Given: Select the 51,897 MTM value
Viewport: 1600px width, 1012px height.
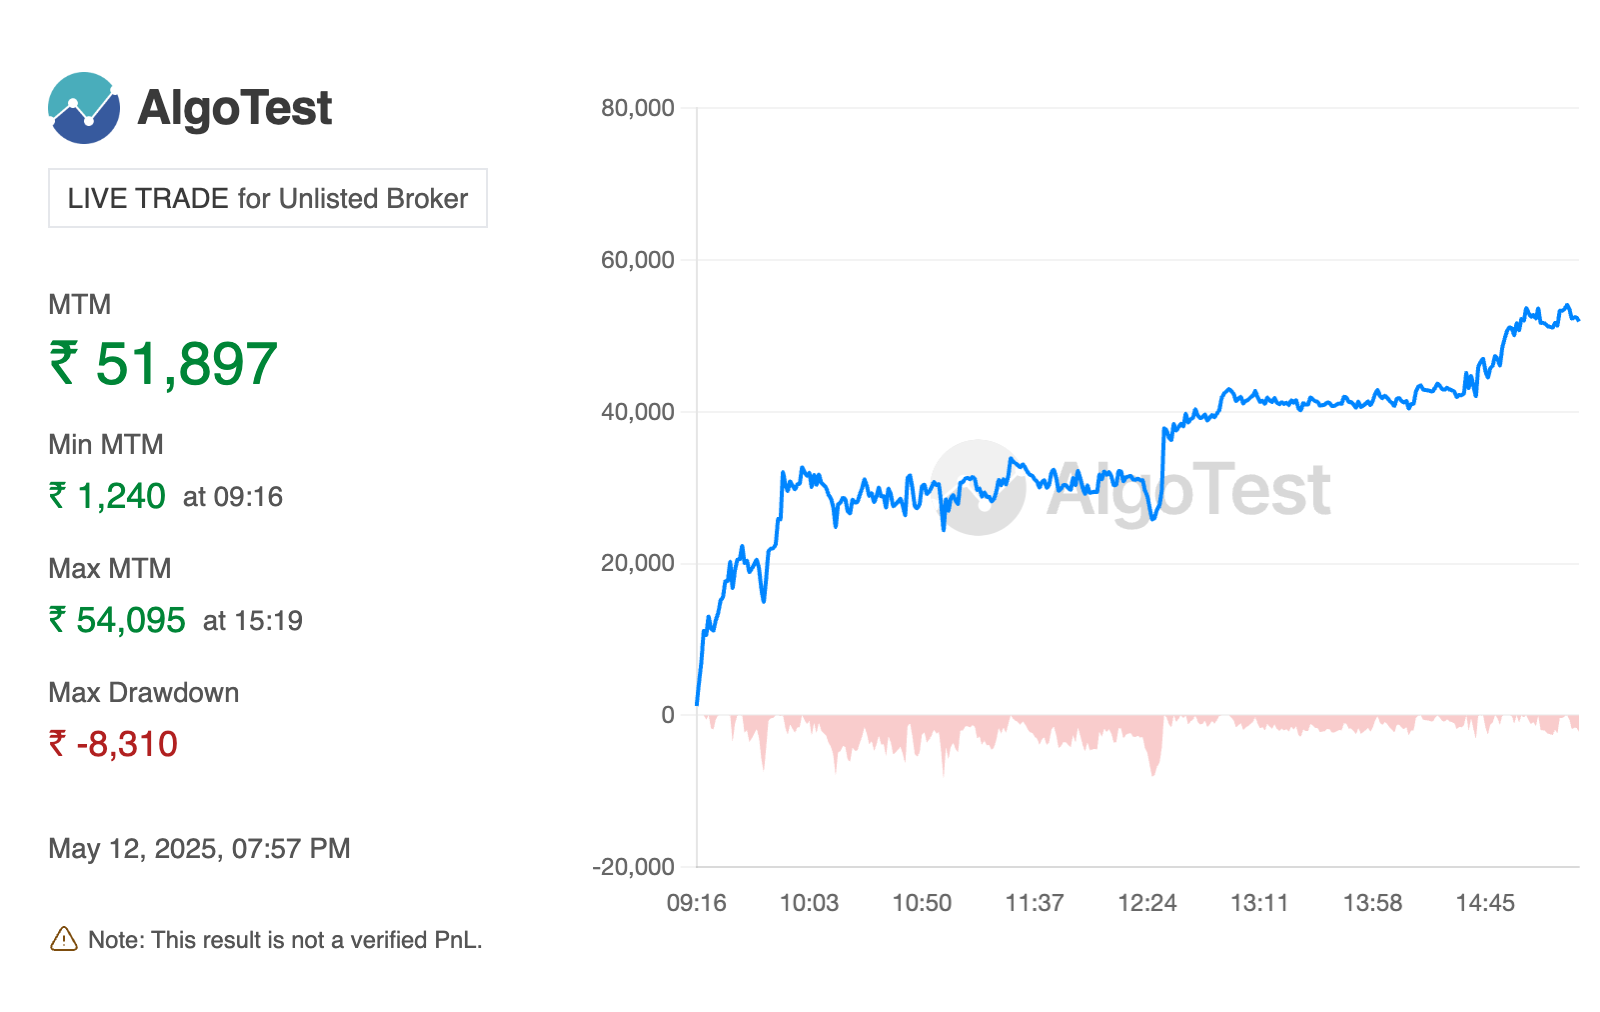Looking at the screenshot, I should click(x=186, y=363).
